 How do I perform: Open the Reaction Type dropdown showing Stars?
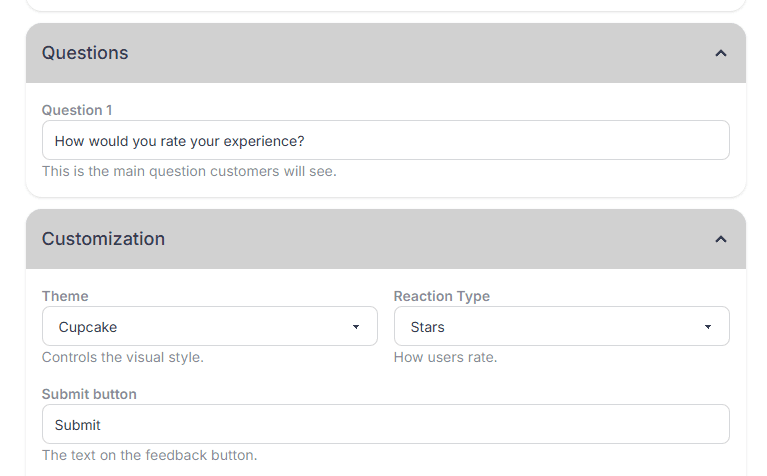(x=561, y=327)
